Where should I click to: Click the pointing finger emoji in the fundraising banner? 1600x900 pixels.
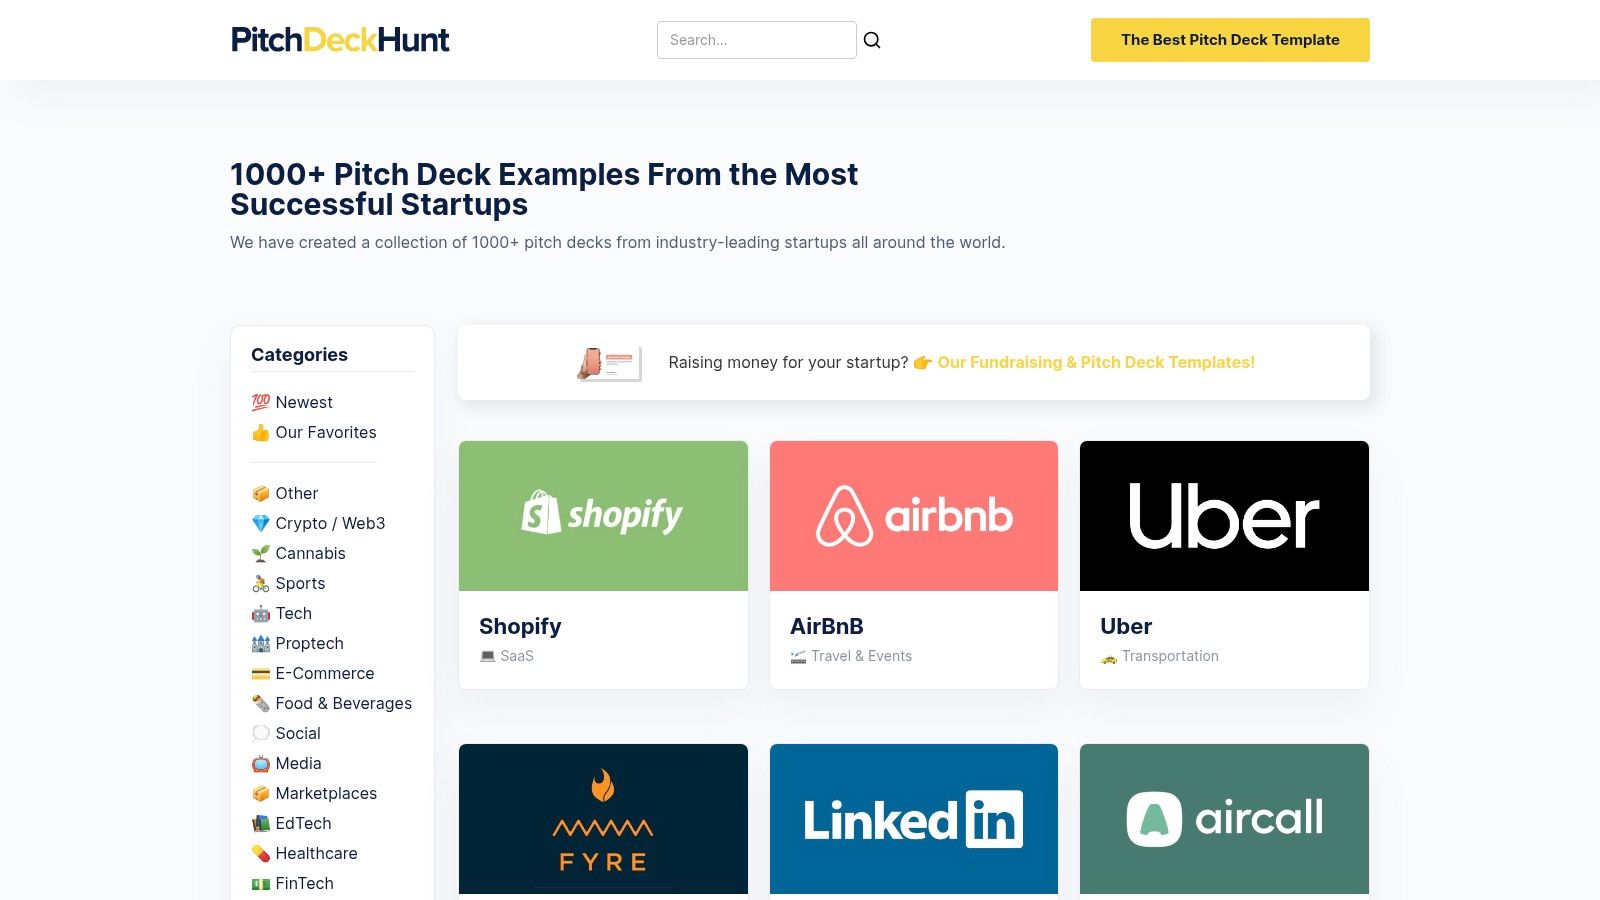[922, 362]
